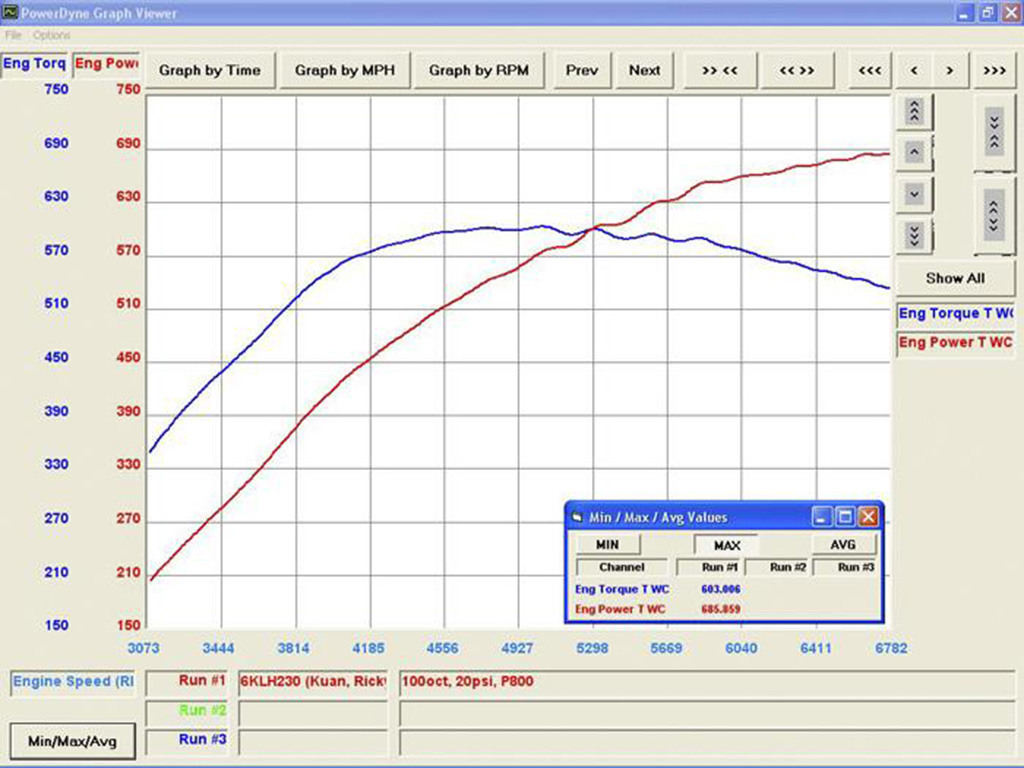
Task: Toggle the MAX values view
Action: point(726,545)
